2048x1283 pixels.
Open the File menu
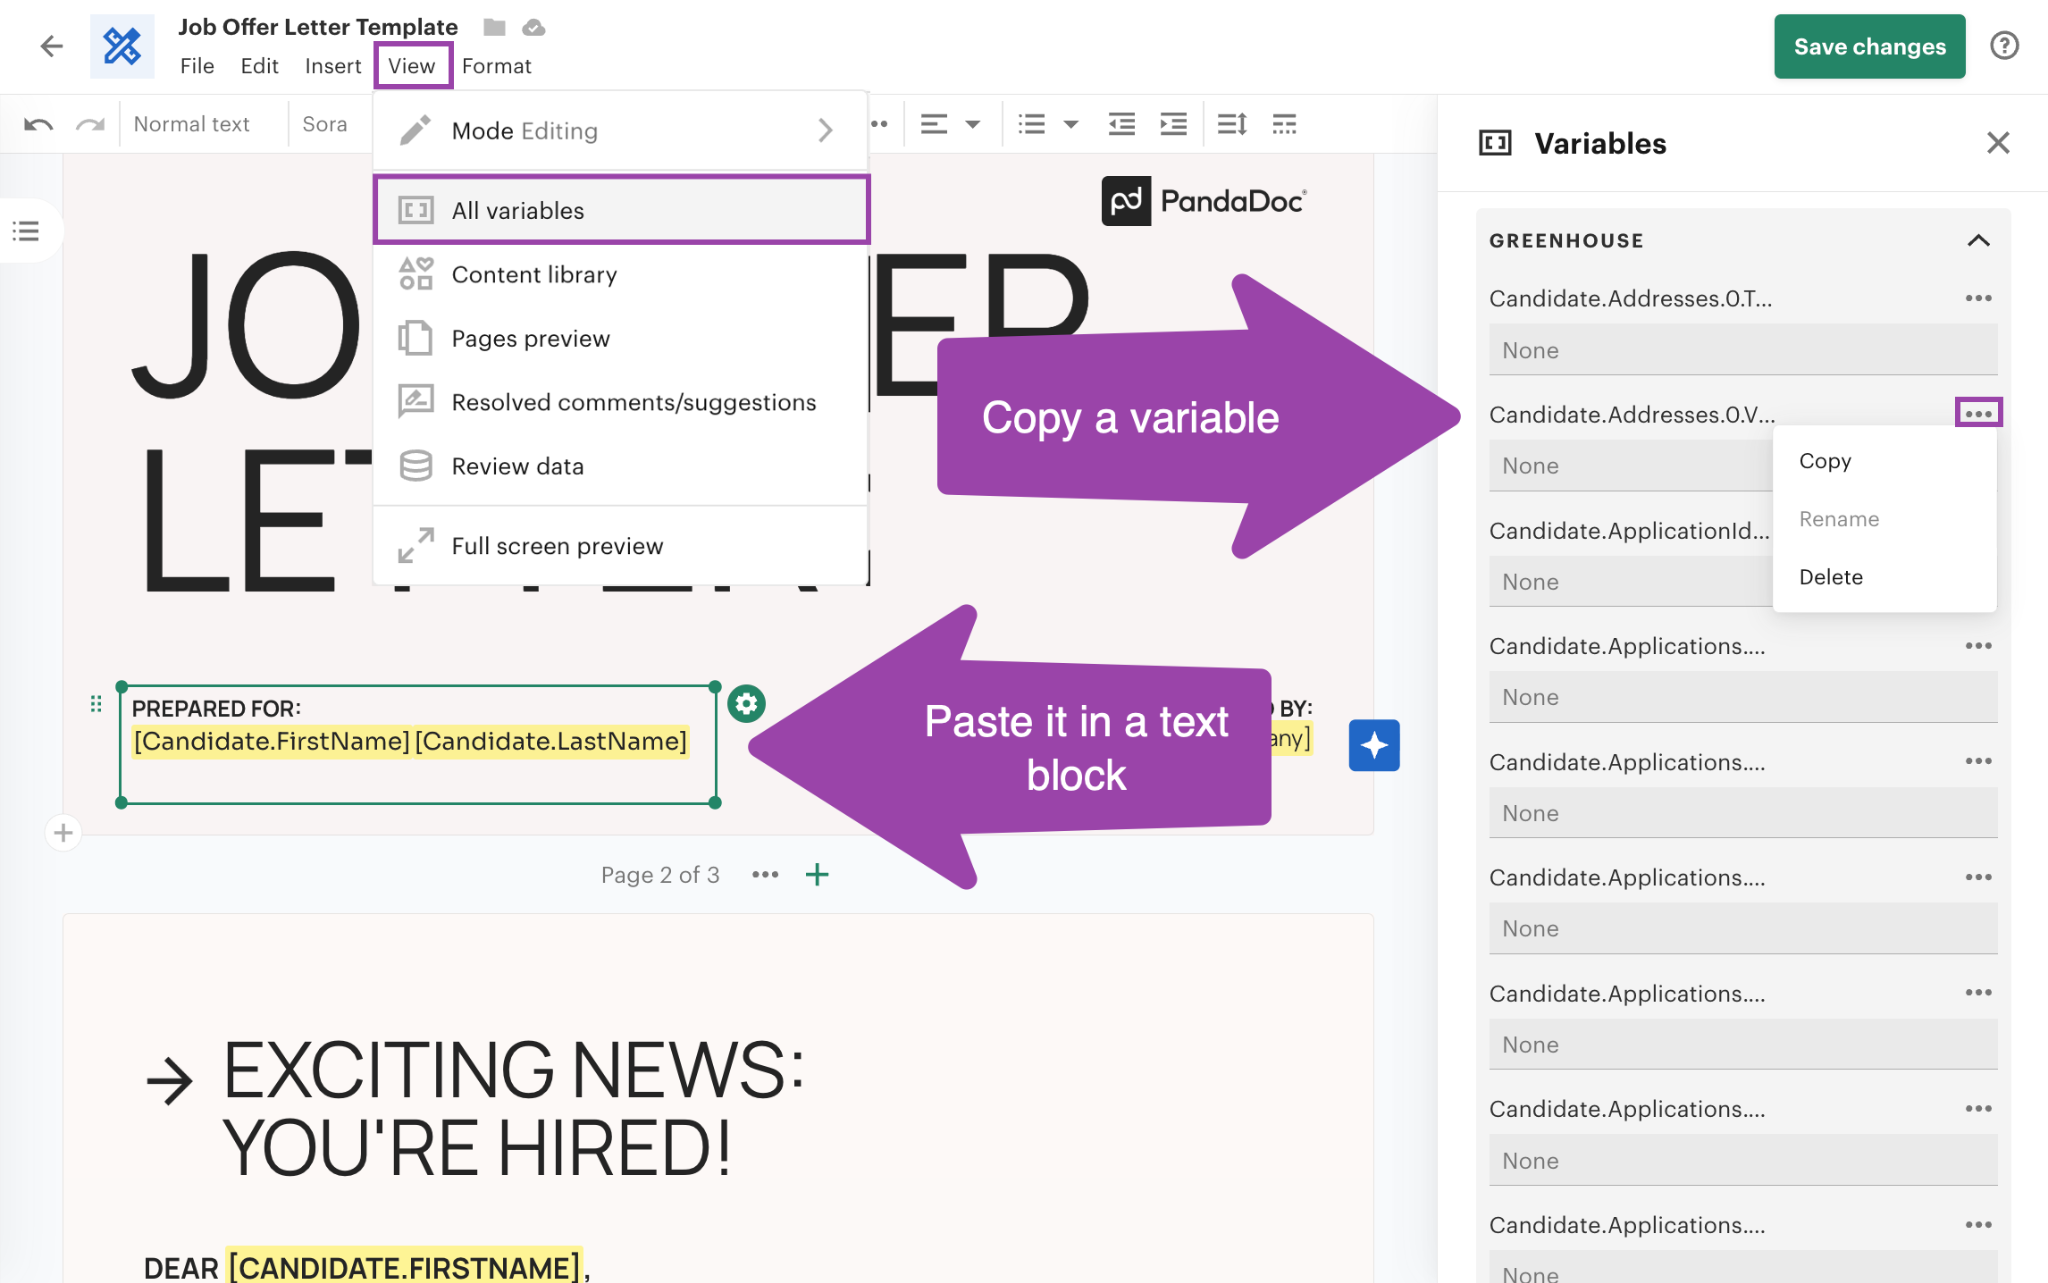pos(197,66)
